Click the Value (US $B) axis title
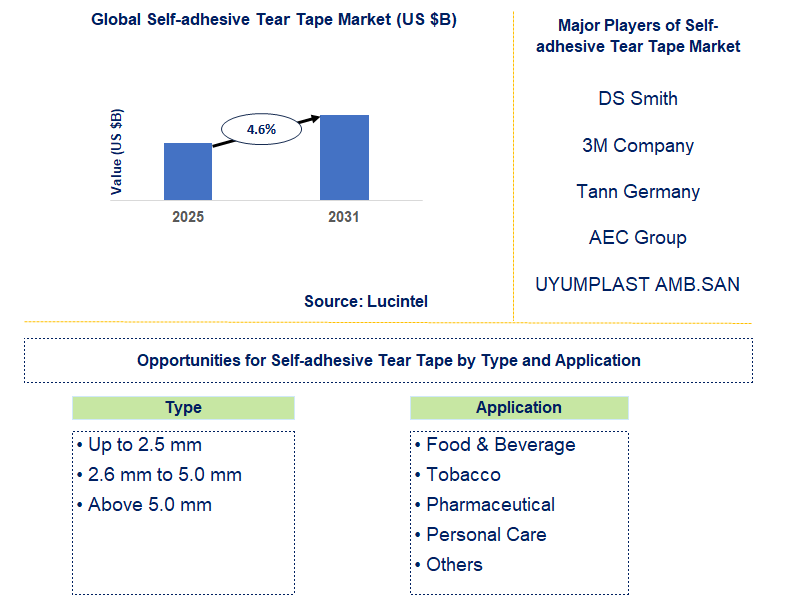Viewport: 792px width, 612px height. pyautogui.click(x=116, y=151)
